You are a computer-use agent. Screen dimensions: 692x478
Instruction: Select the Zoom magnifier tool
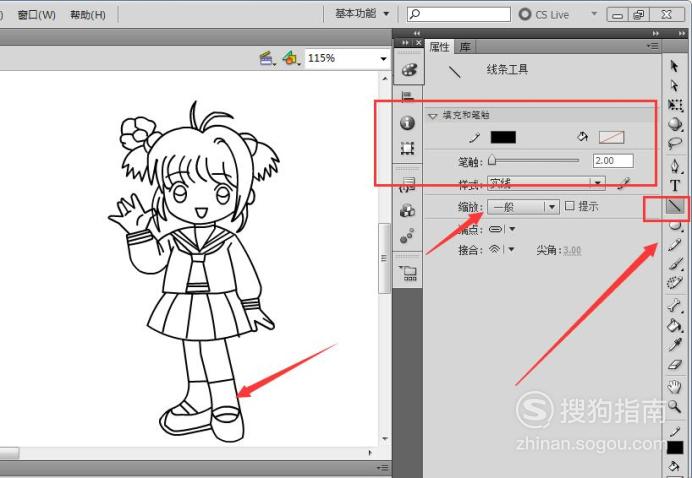tap(675, 406)
